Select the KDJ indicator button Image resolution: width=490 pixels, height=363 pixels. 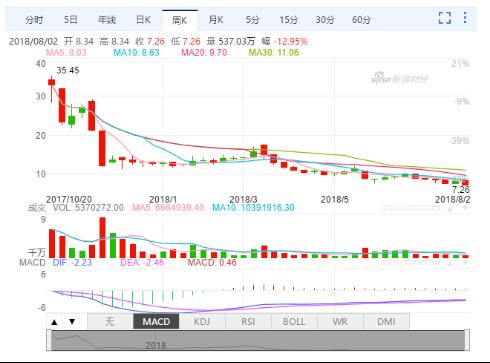coord(202,321)
